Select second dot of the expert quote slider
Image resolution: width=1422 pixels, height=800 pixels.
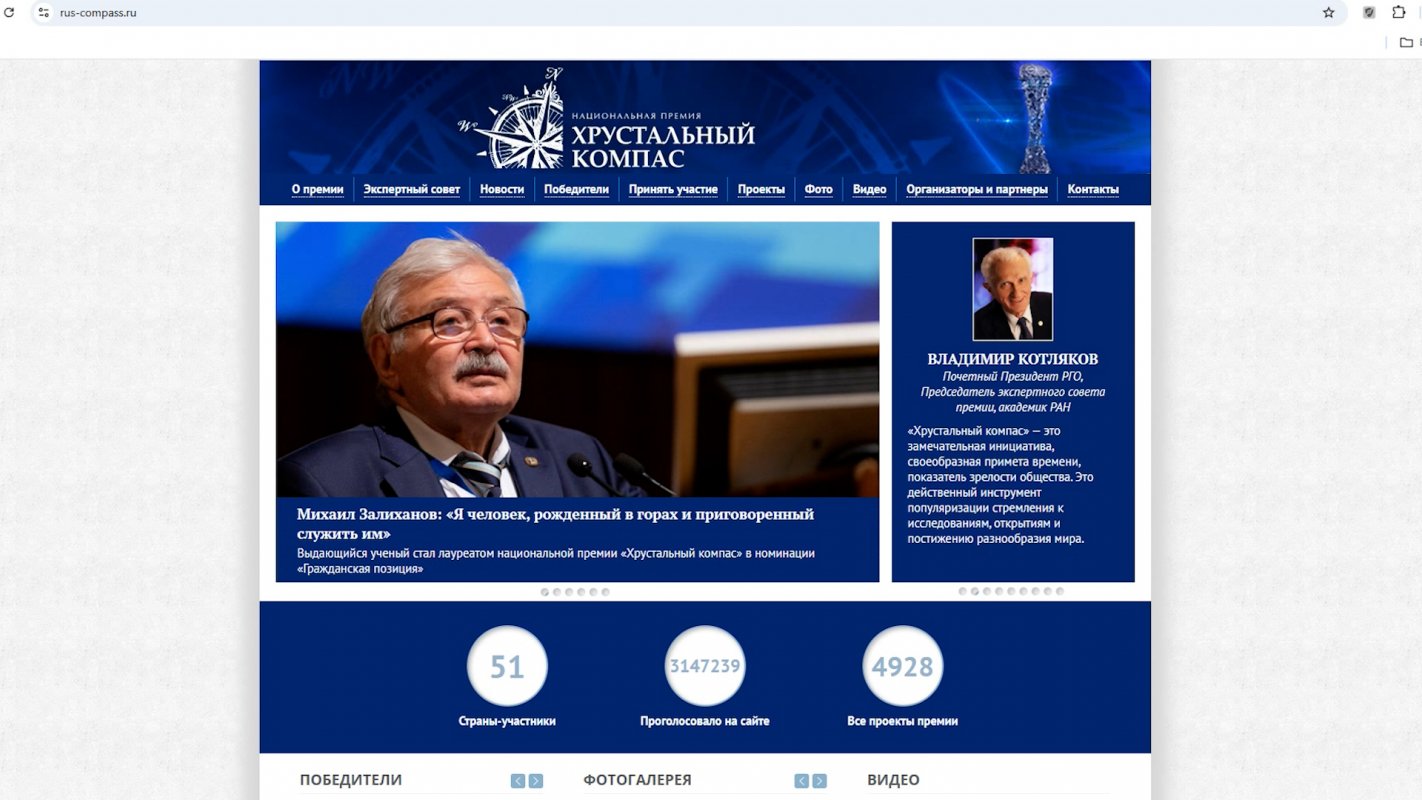point(975,591)
